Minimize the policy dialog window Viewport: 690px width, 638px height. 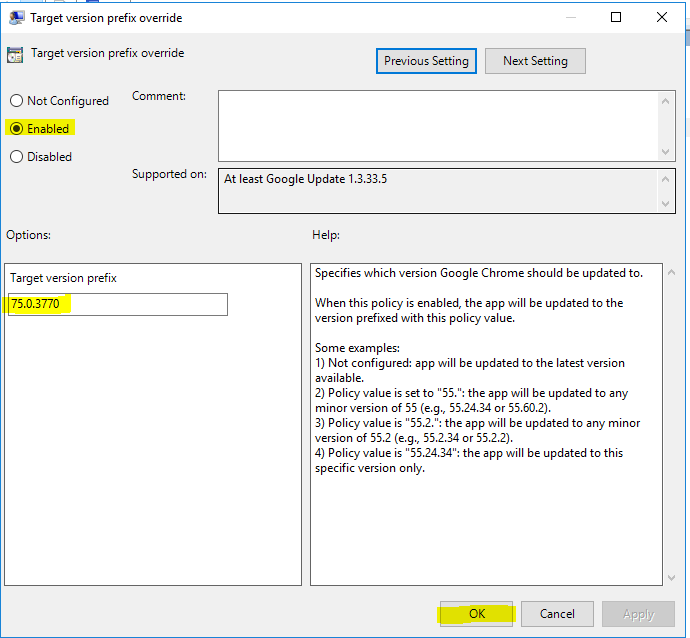coord(570,18)
